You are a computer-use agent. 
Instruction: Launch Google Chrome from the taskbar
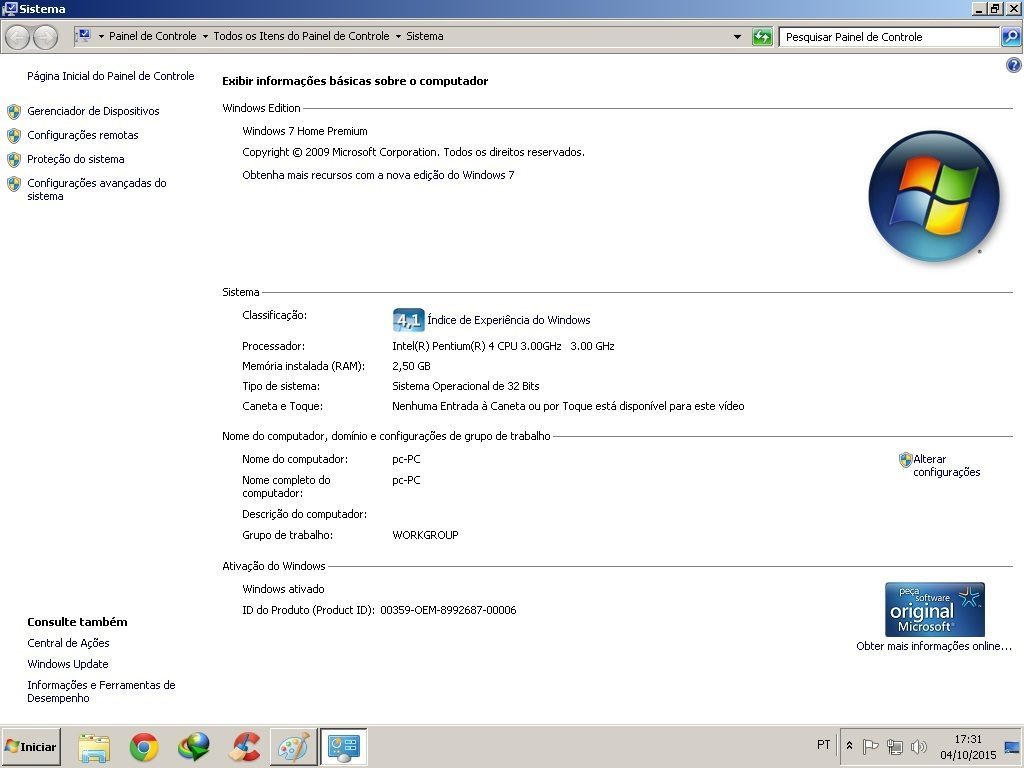144,746
